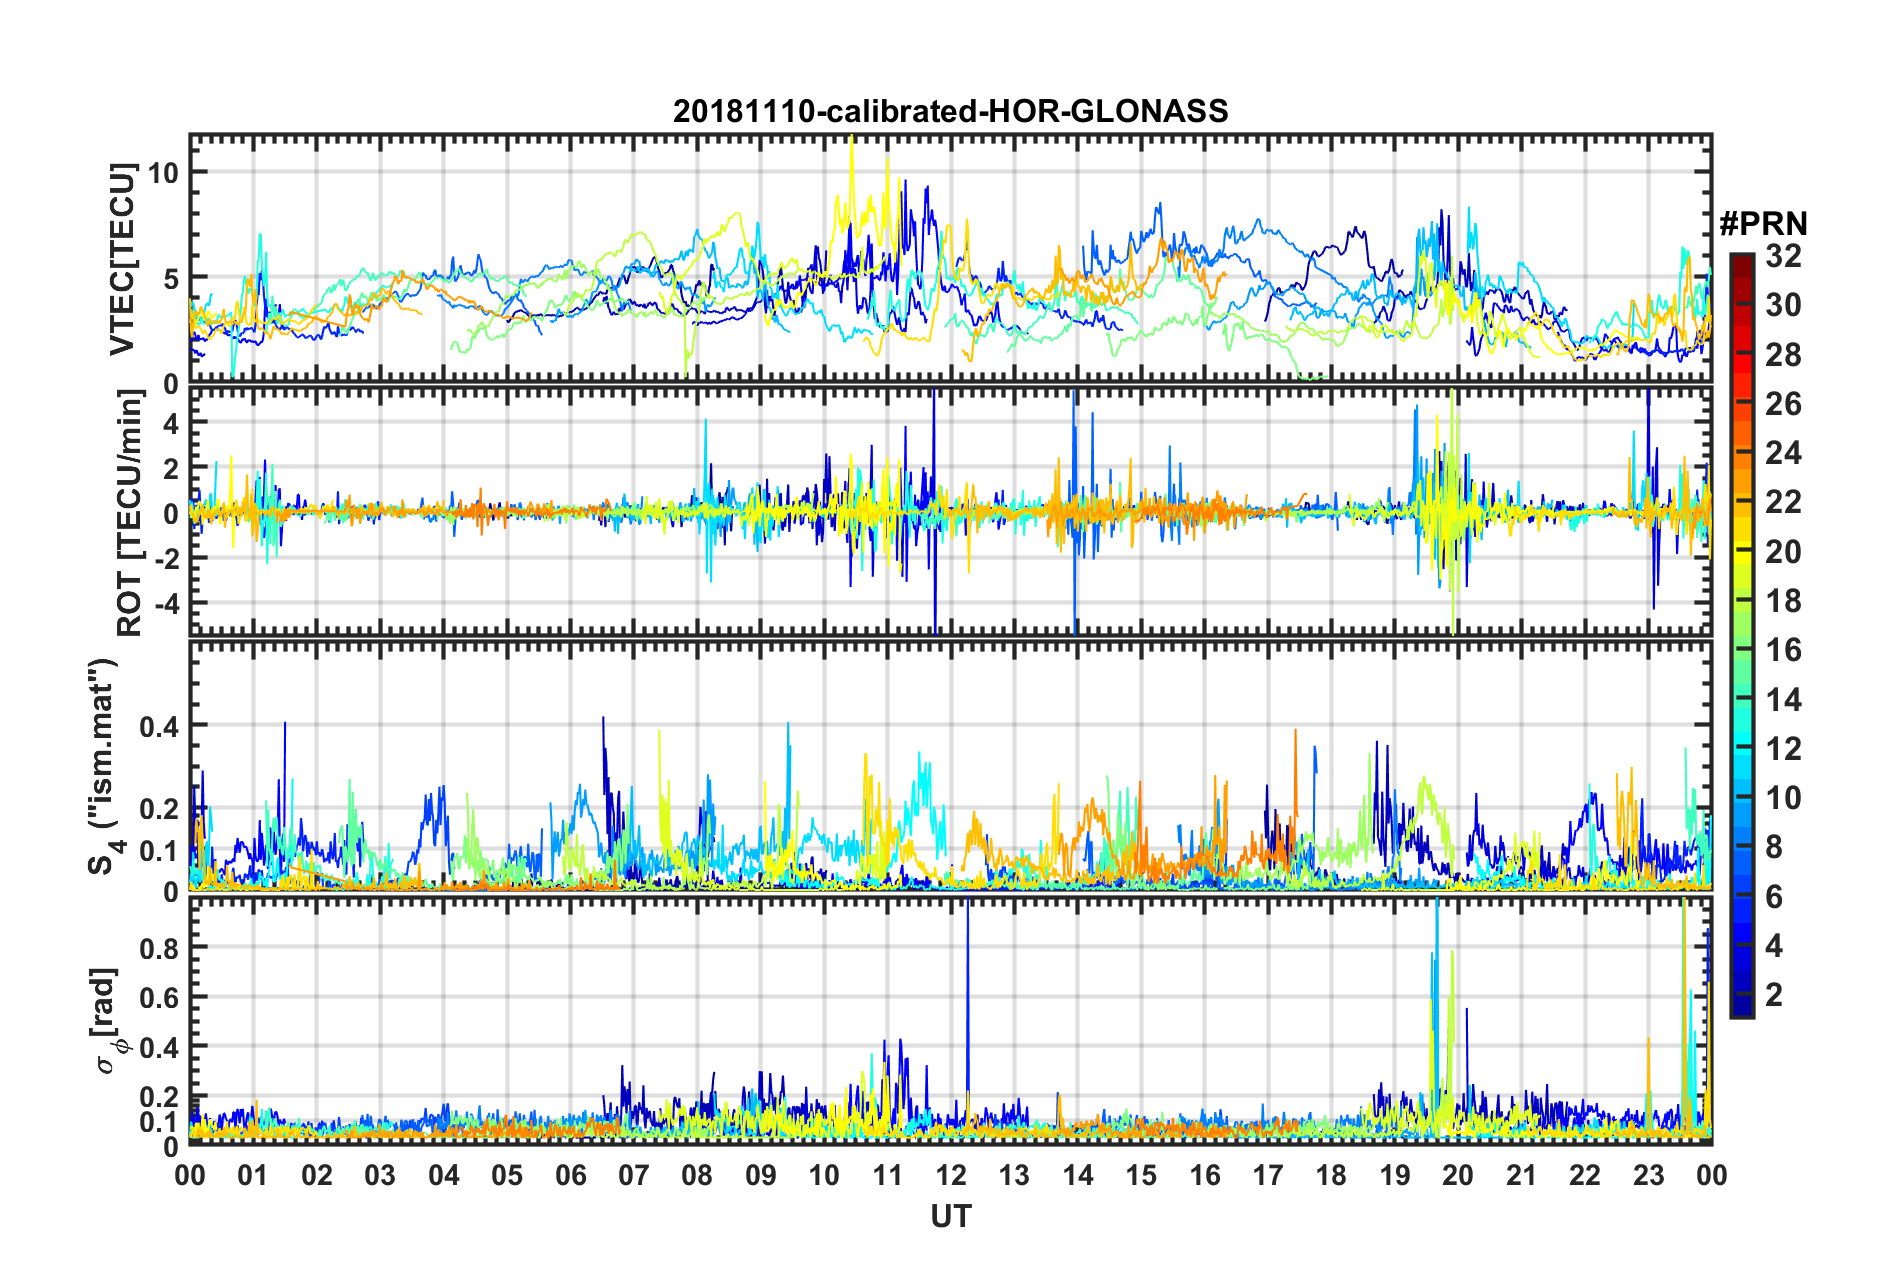Click colorbar tick label 32
Viewport: 1902px width, 1272px height.
(x=1782, y=256)
